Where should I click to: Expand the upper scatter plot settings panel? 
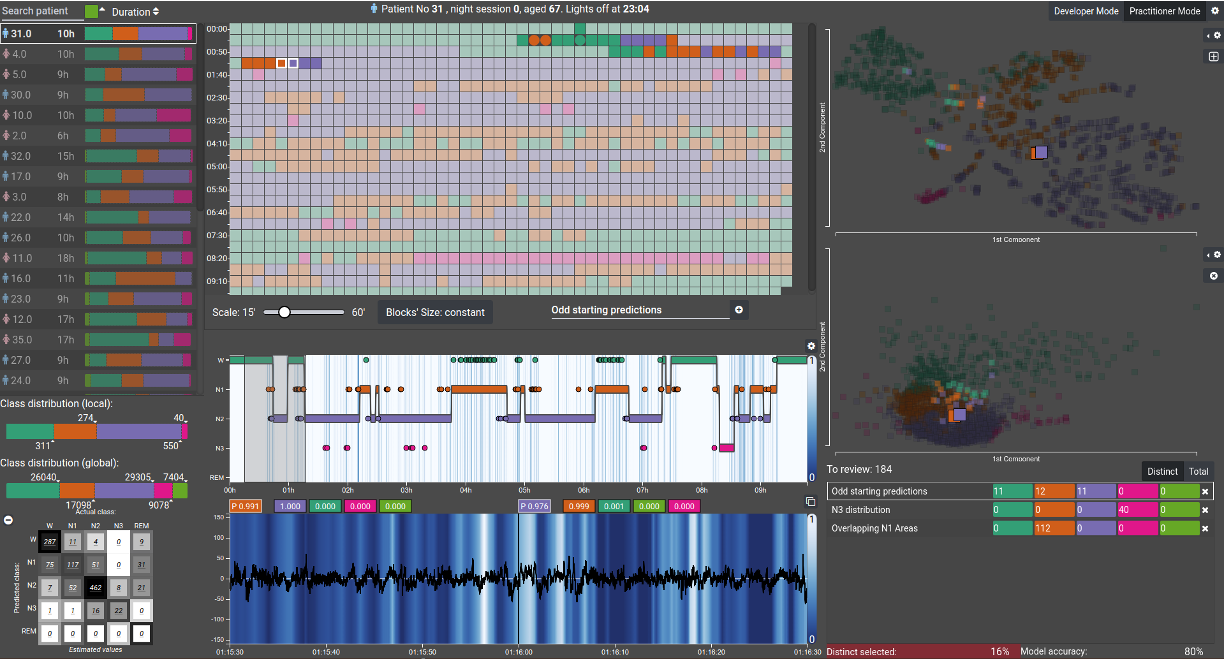click(x=1214, y=35)
